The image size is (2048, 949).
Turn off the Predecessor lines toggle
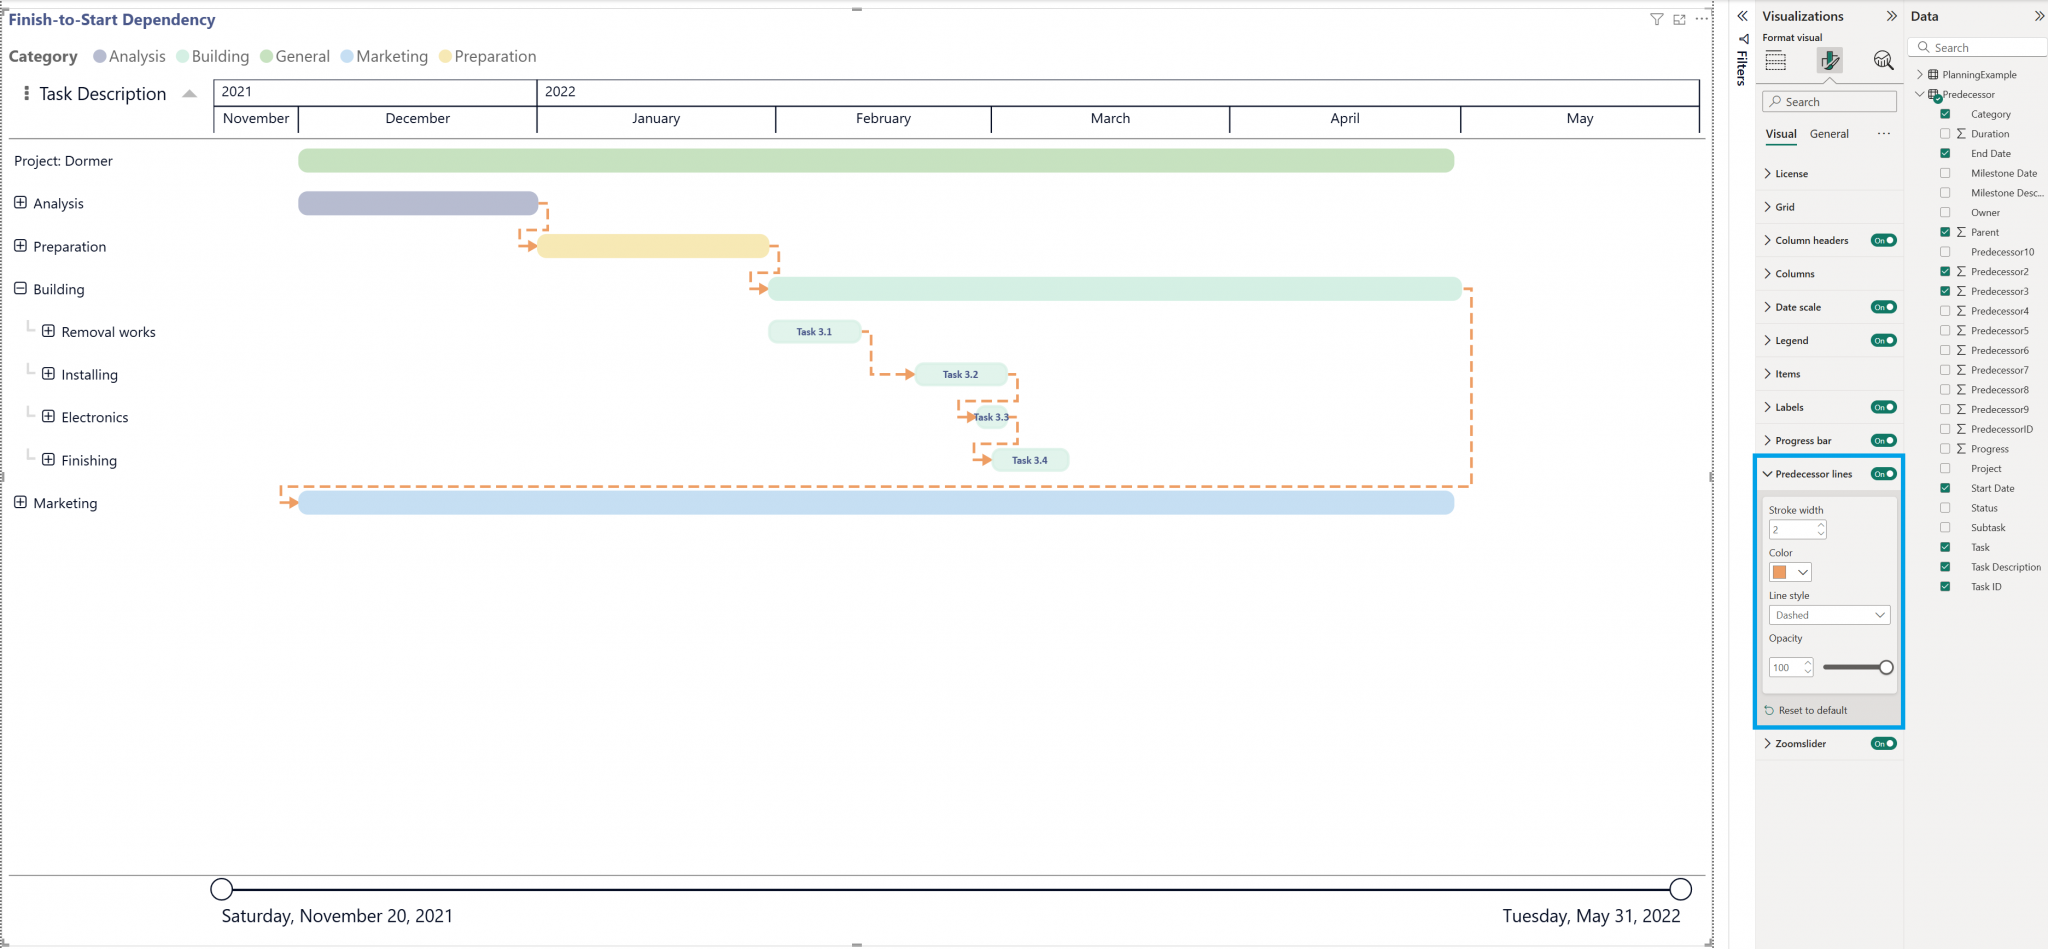tap(1883, 473)
